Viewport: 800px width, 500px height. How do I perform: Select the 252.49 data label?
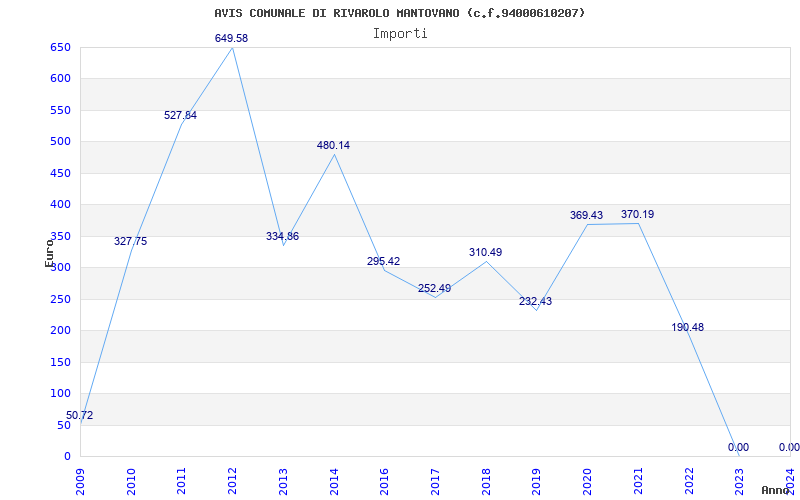coord(434,288)
